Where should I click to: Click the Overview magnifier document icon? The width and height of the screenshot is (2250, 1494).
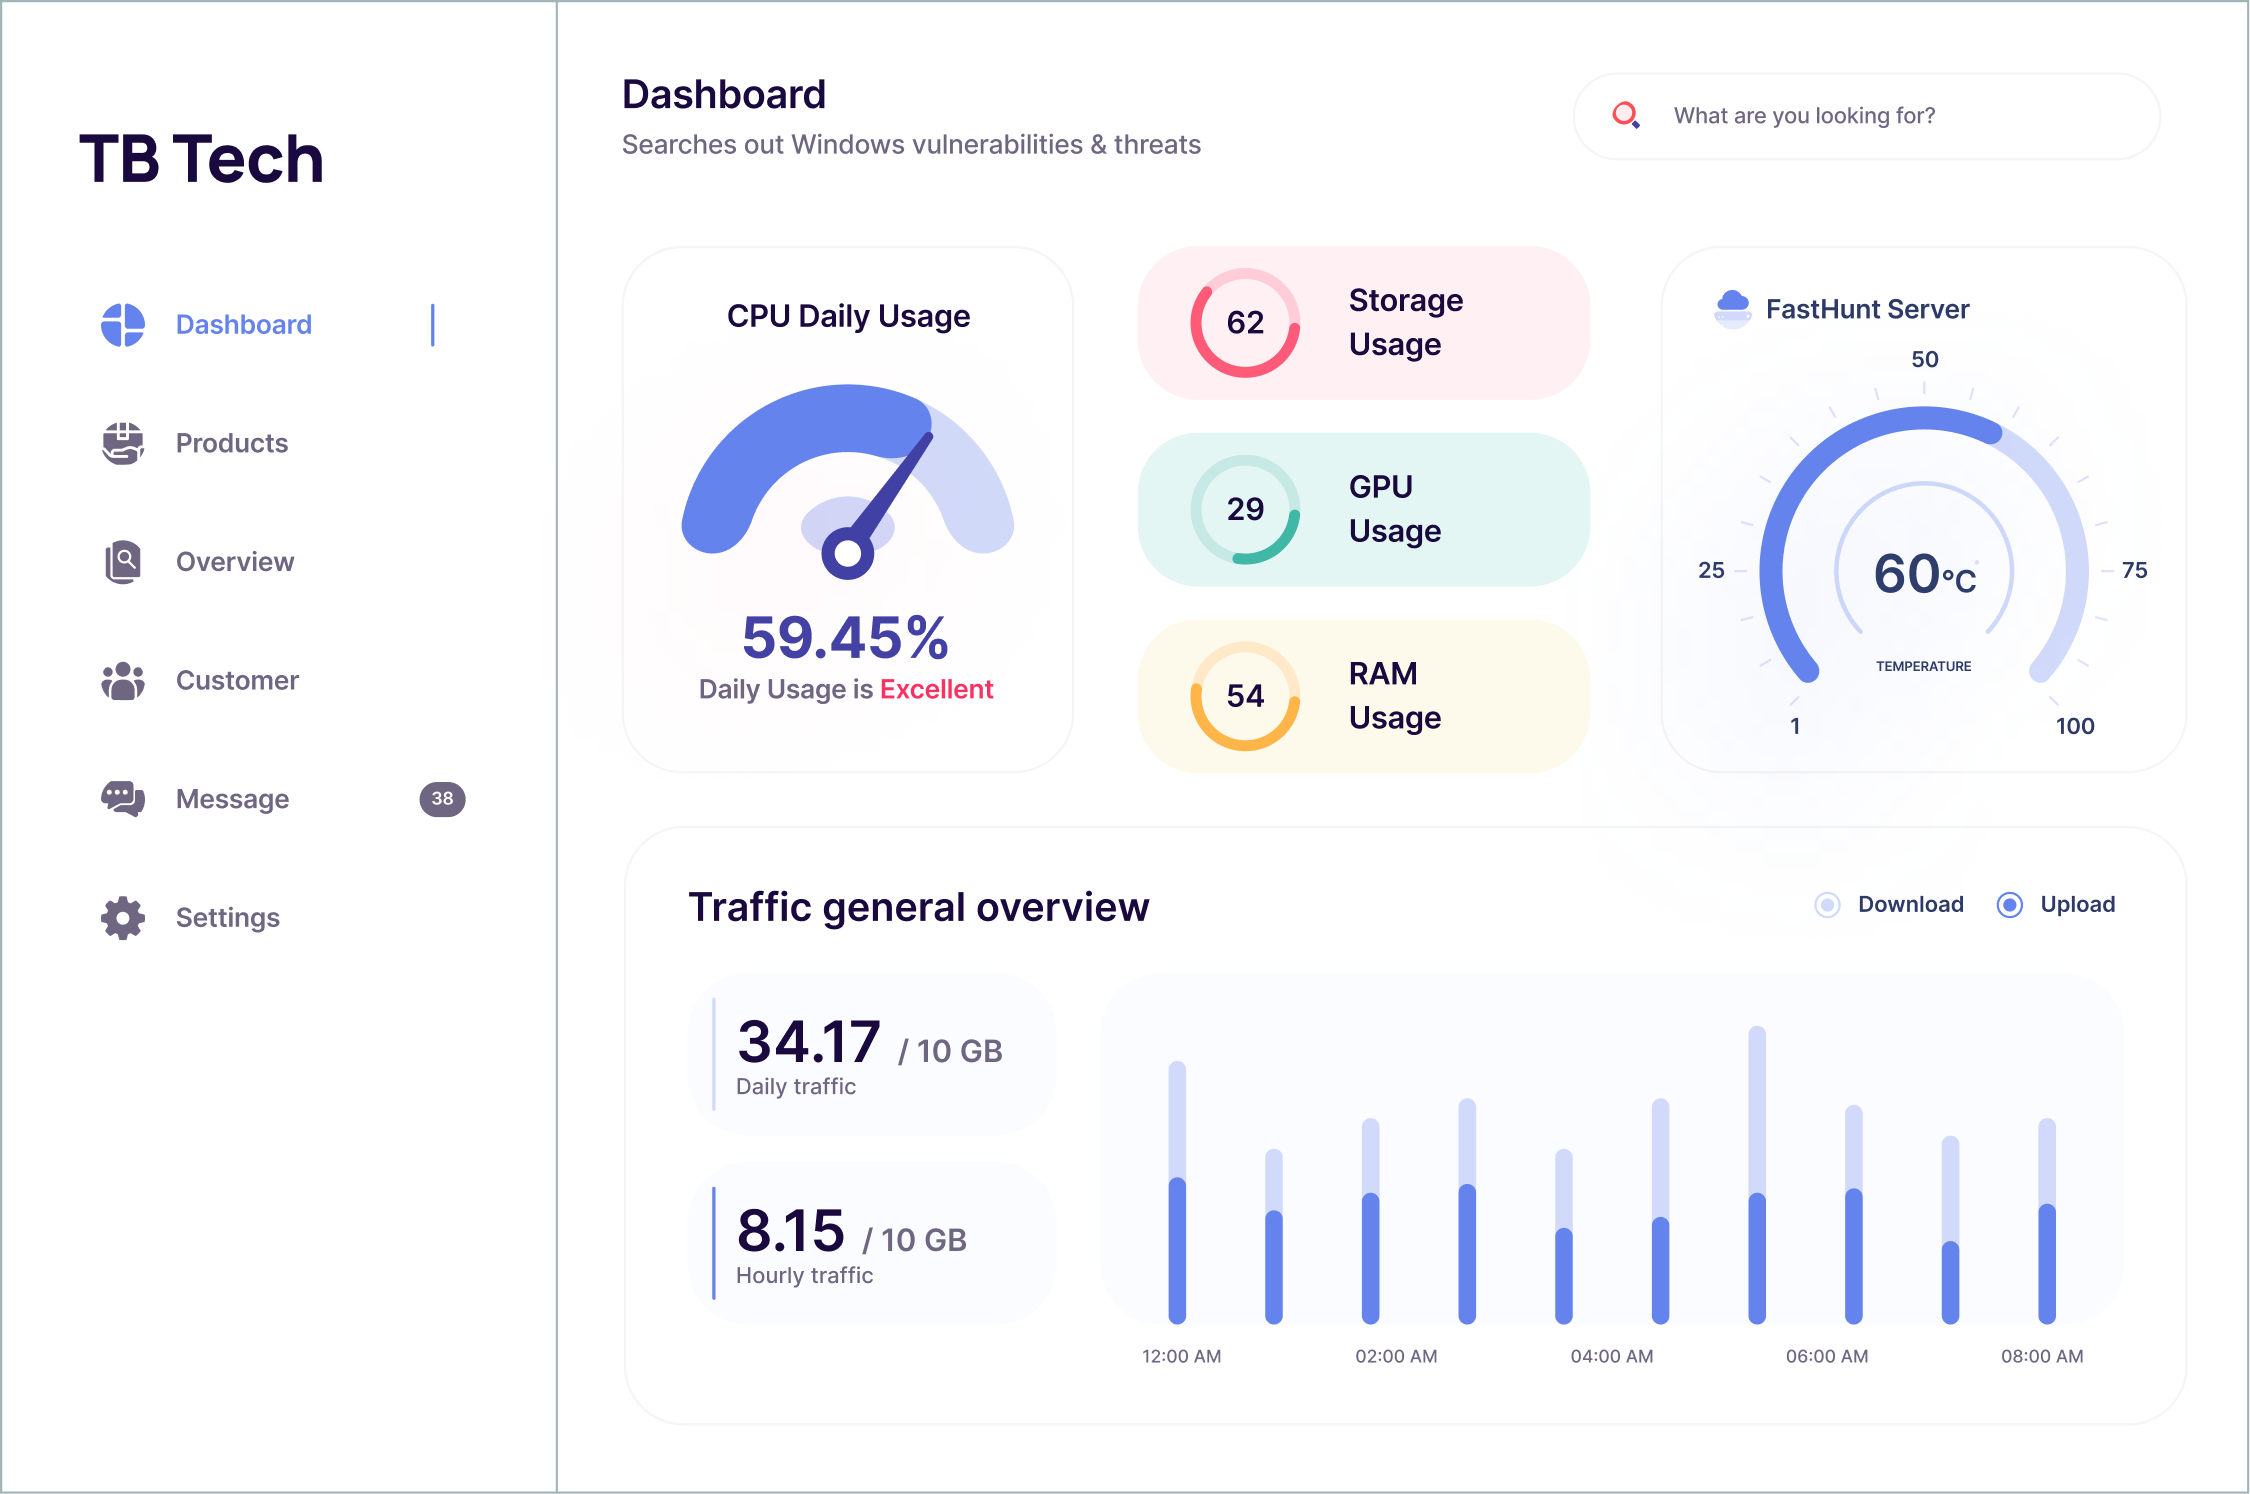point(123,562)
